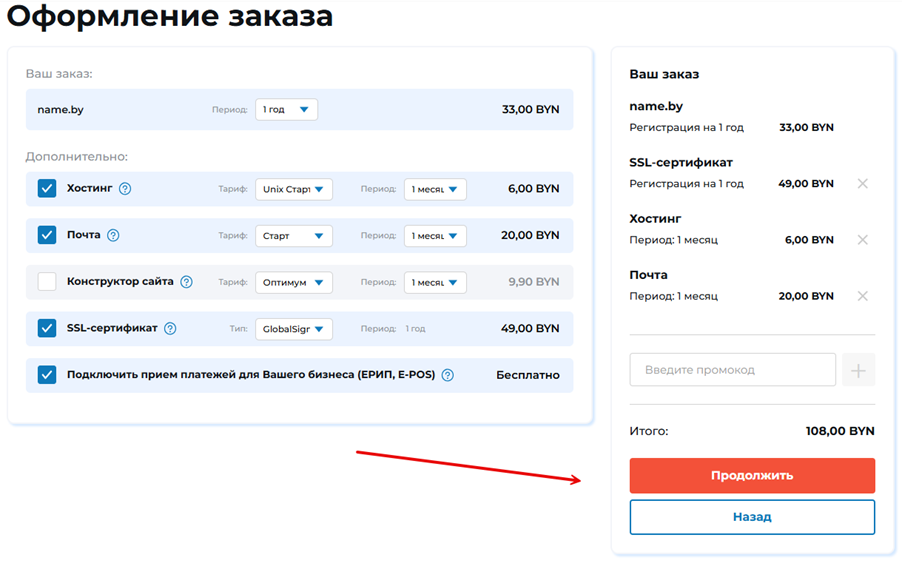The height and width of the screenshot is (566, 902).
Task: Delete Почта item from order summary
Action: coord(862,296)
